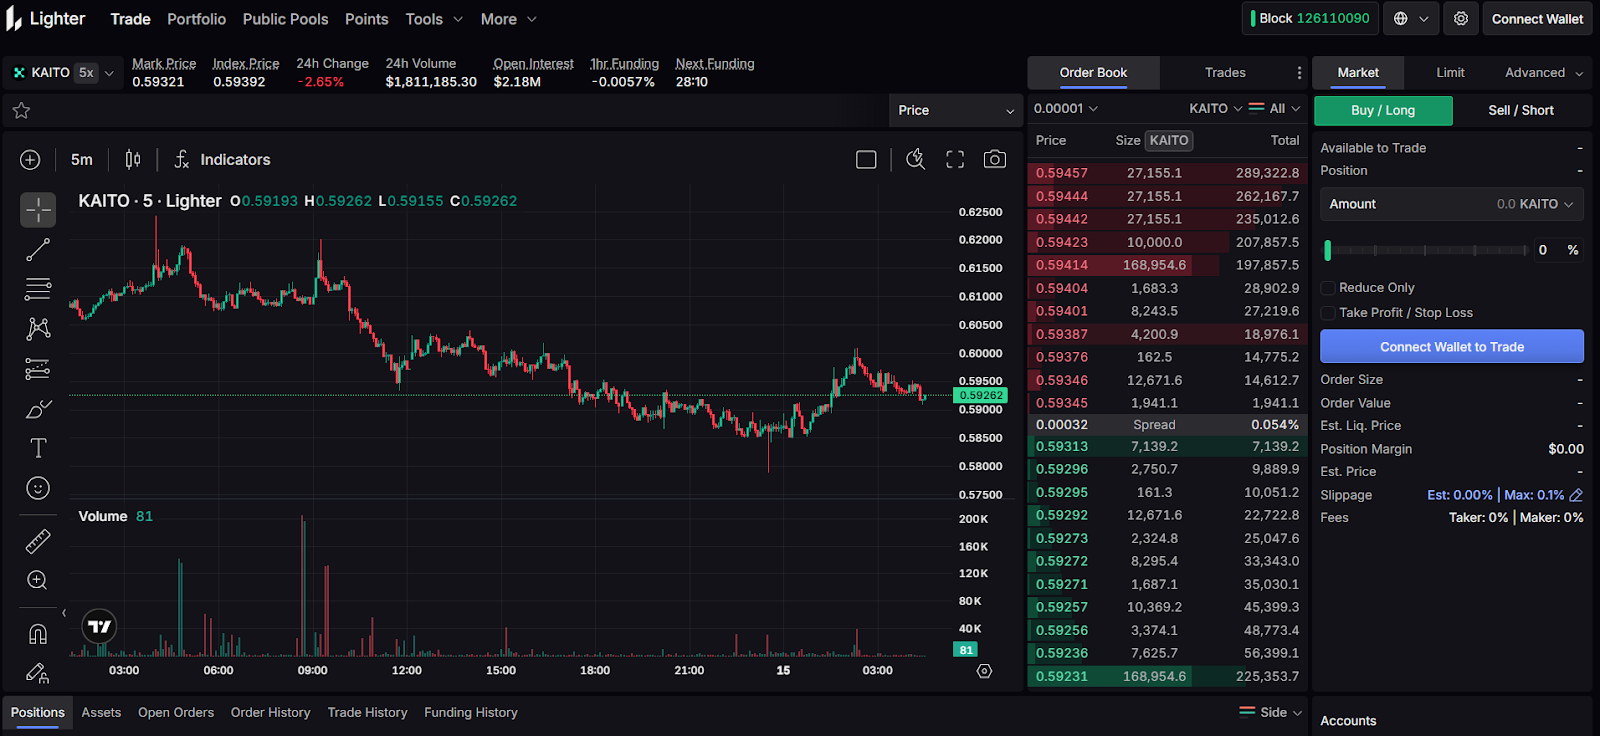This screenshot has width=1600, height=736.
Task: Open the Indicators button on chart
Action: click(222, 160)
